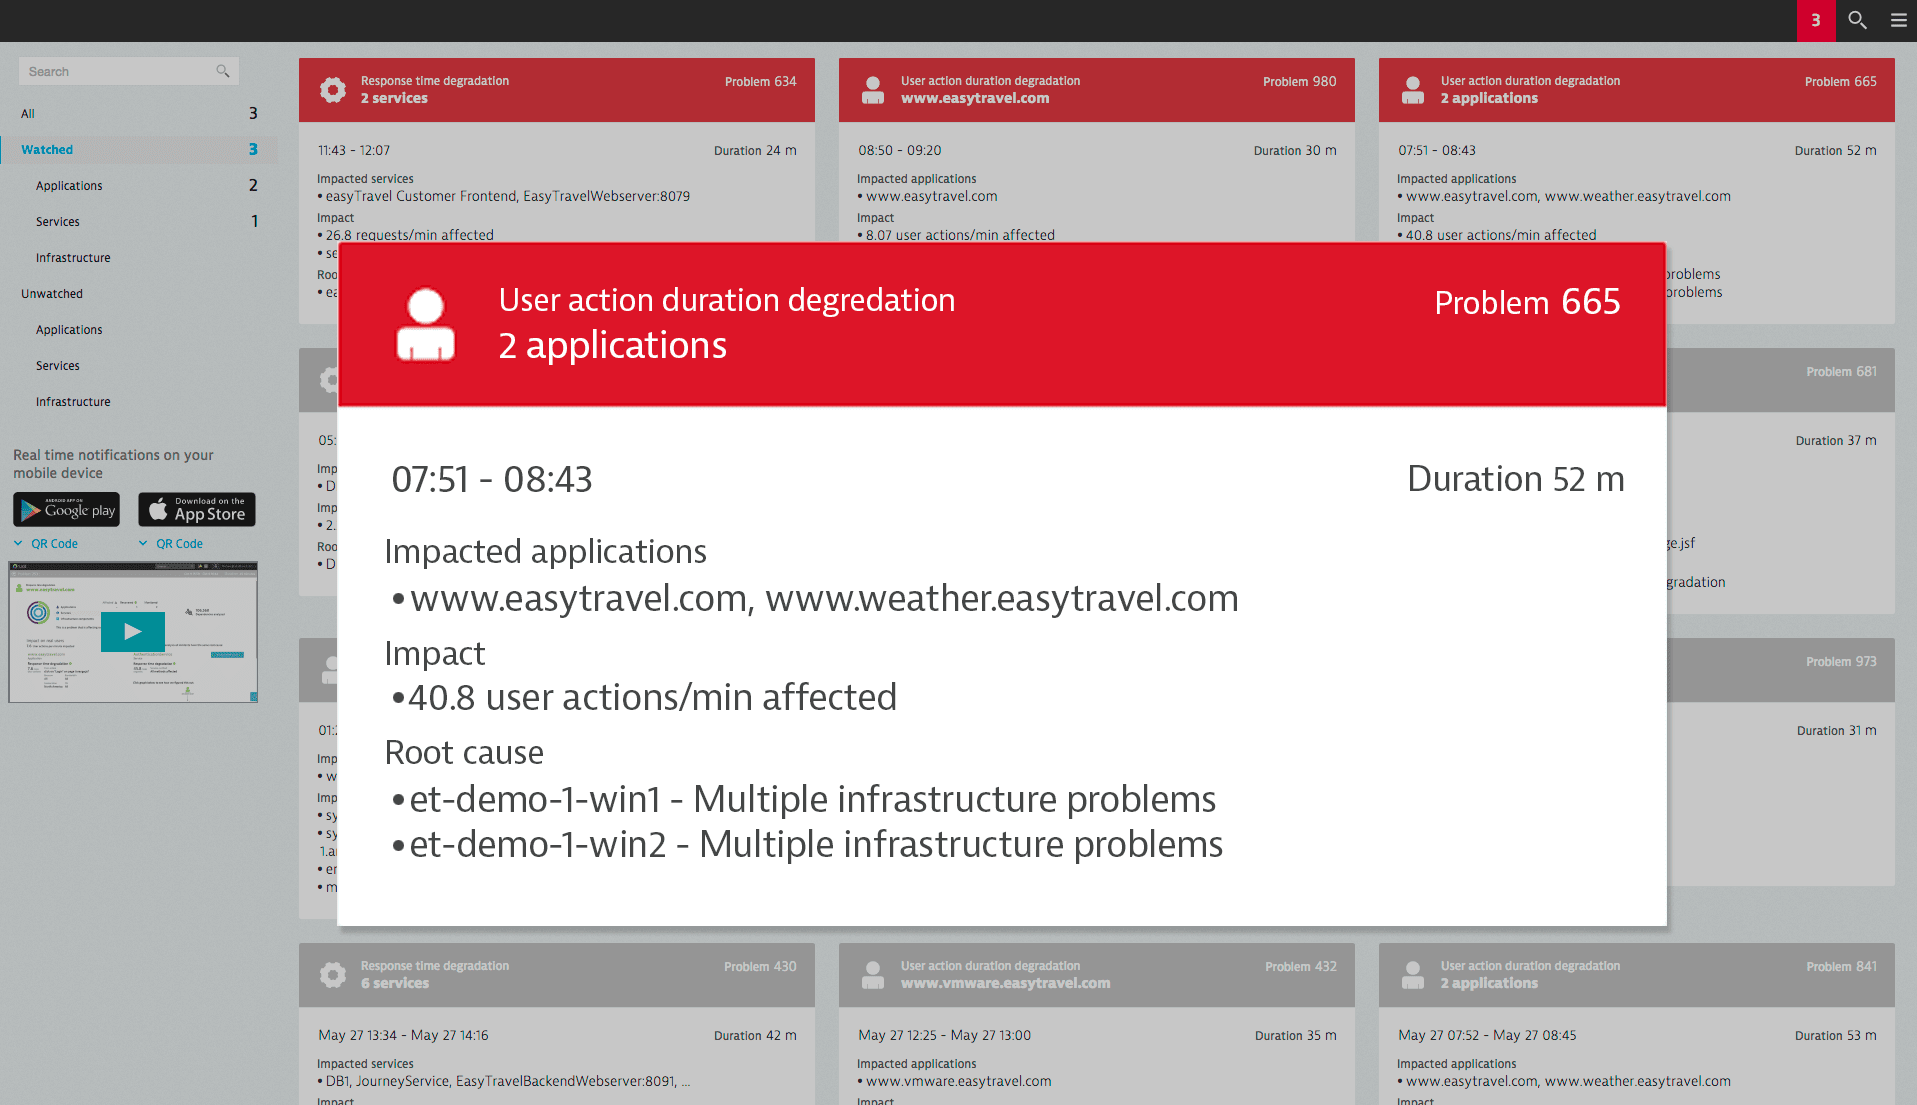1917x1105 pixels.
Task: Click 'Problem 665' in enlarged popup header
Action: coord(1527,301)
